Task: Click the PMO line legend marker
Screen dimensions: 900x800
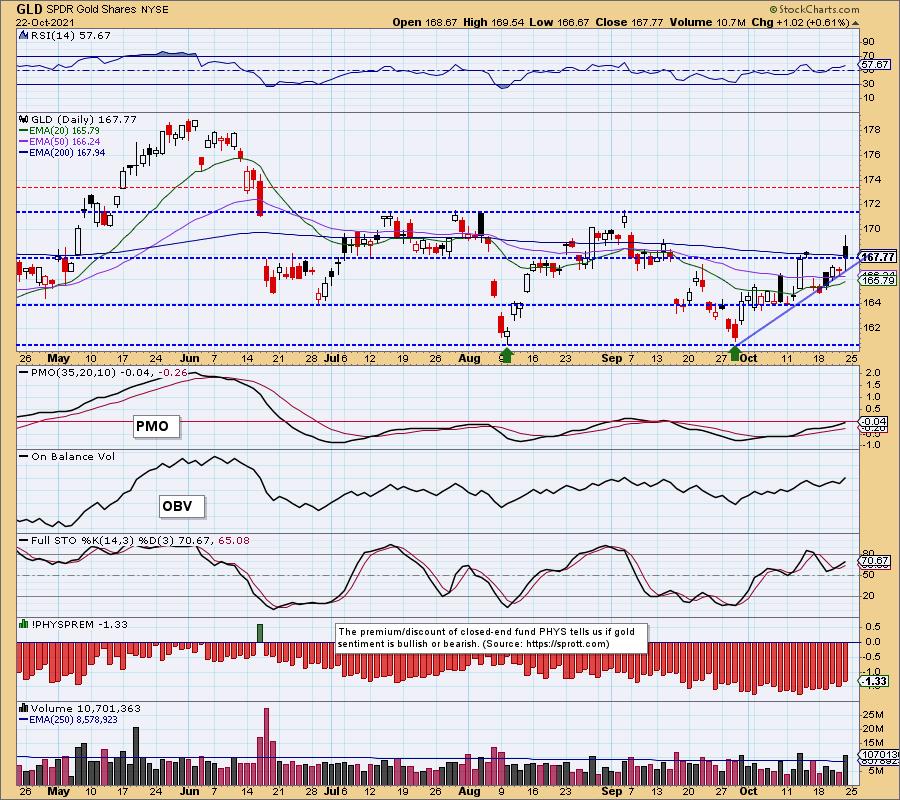Action: (x=24, y=372)
